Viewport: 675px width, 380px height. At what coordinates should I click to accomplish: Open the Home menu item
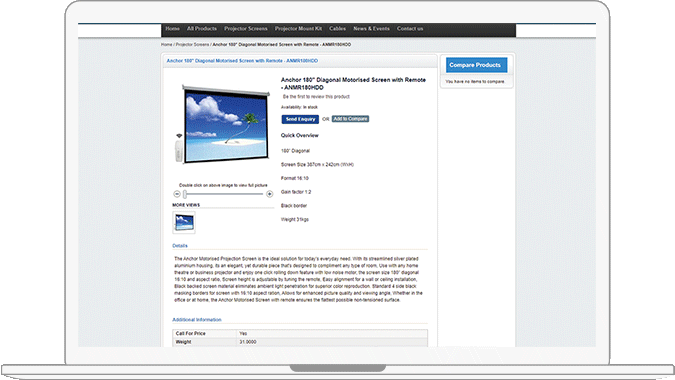172,29
